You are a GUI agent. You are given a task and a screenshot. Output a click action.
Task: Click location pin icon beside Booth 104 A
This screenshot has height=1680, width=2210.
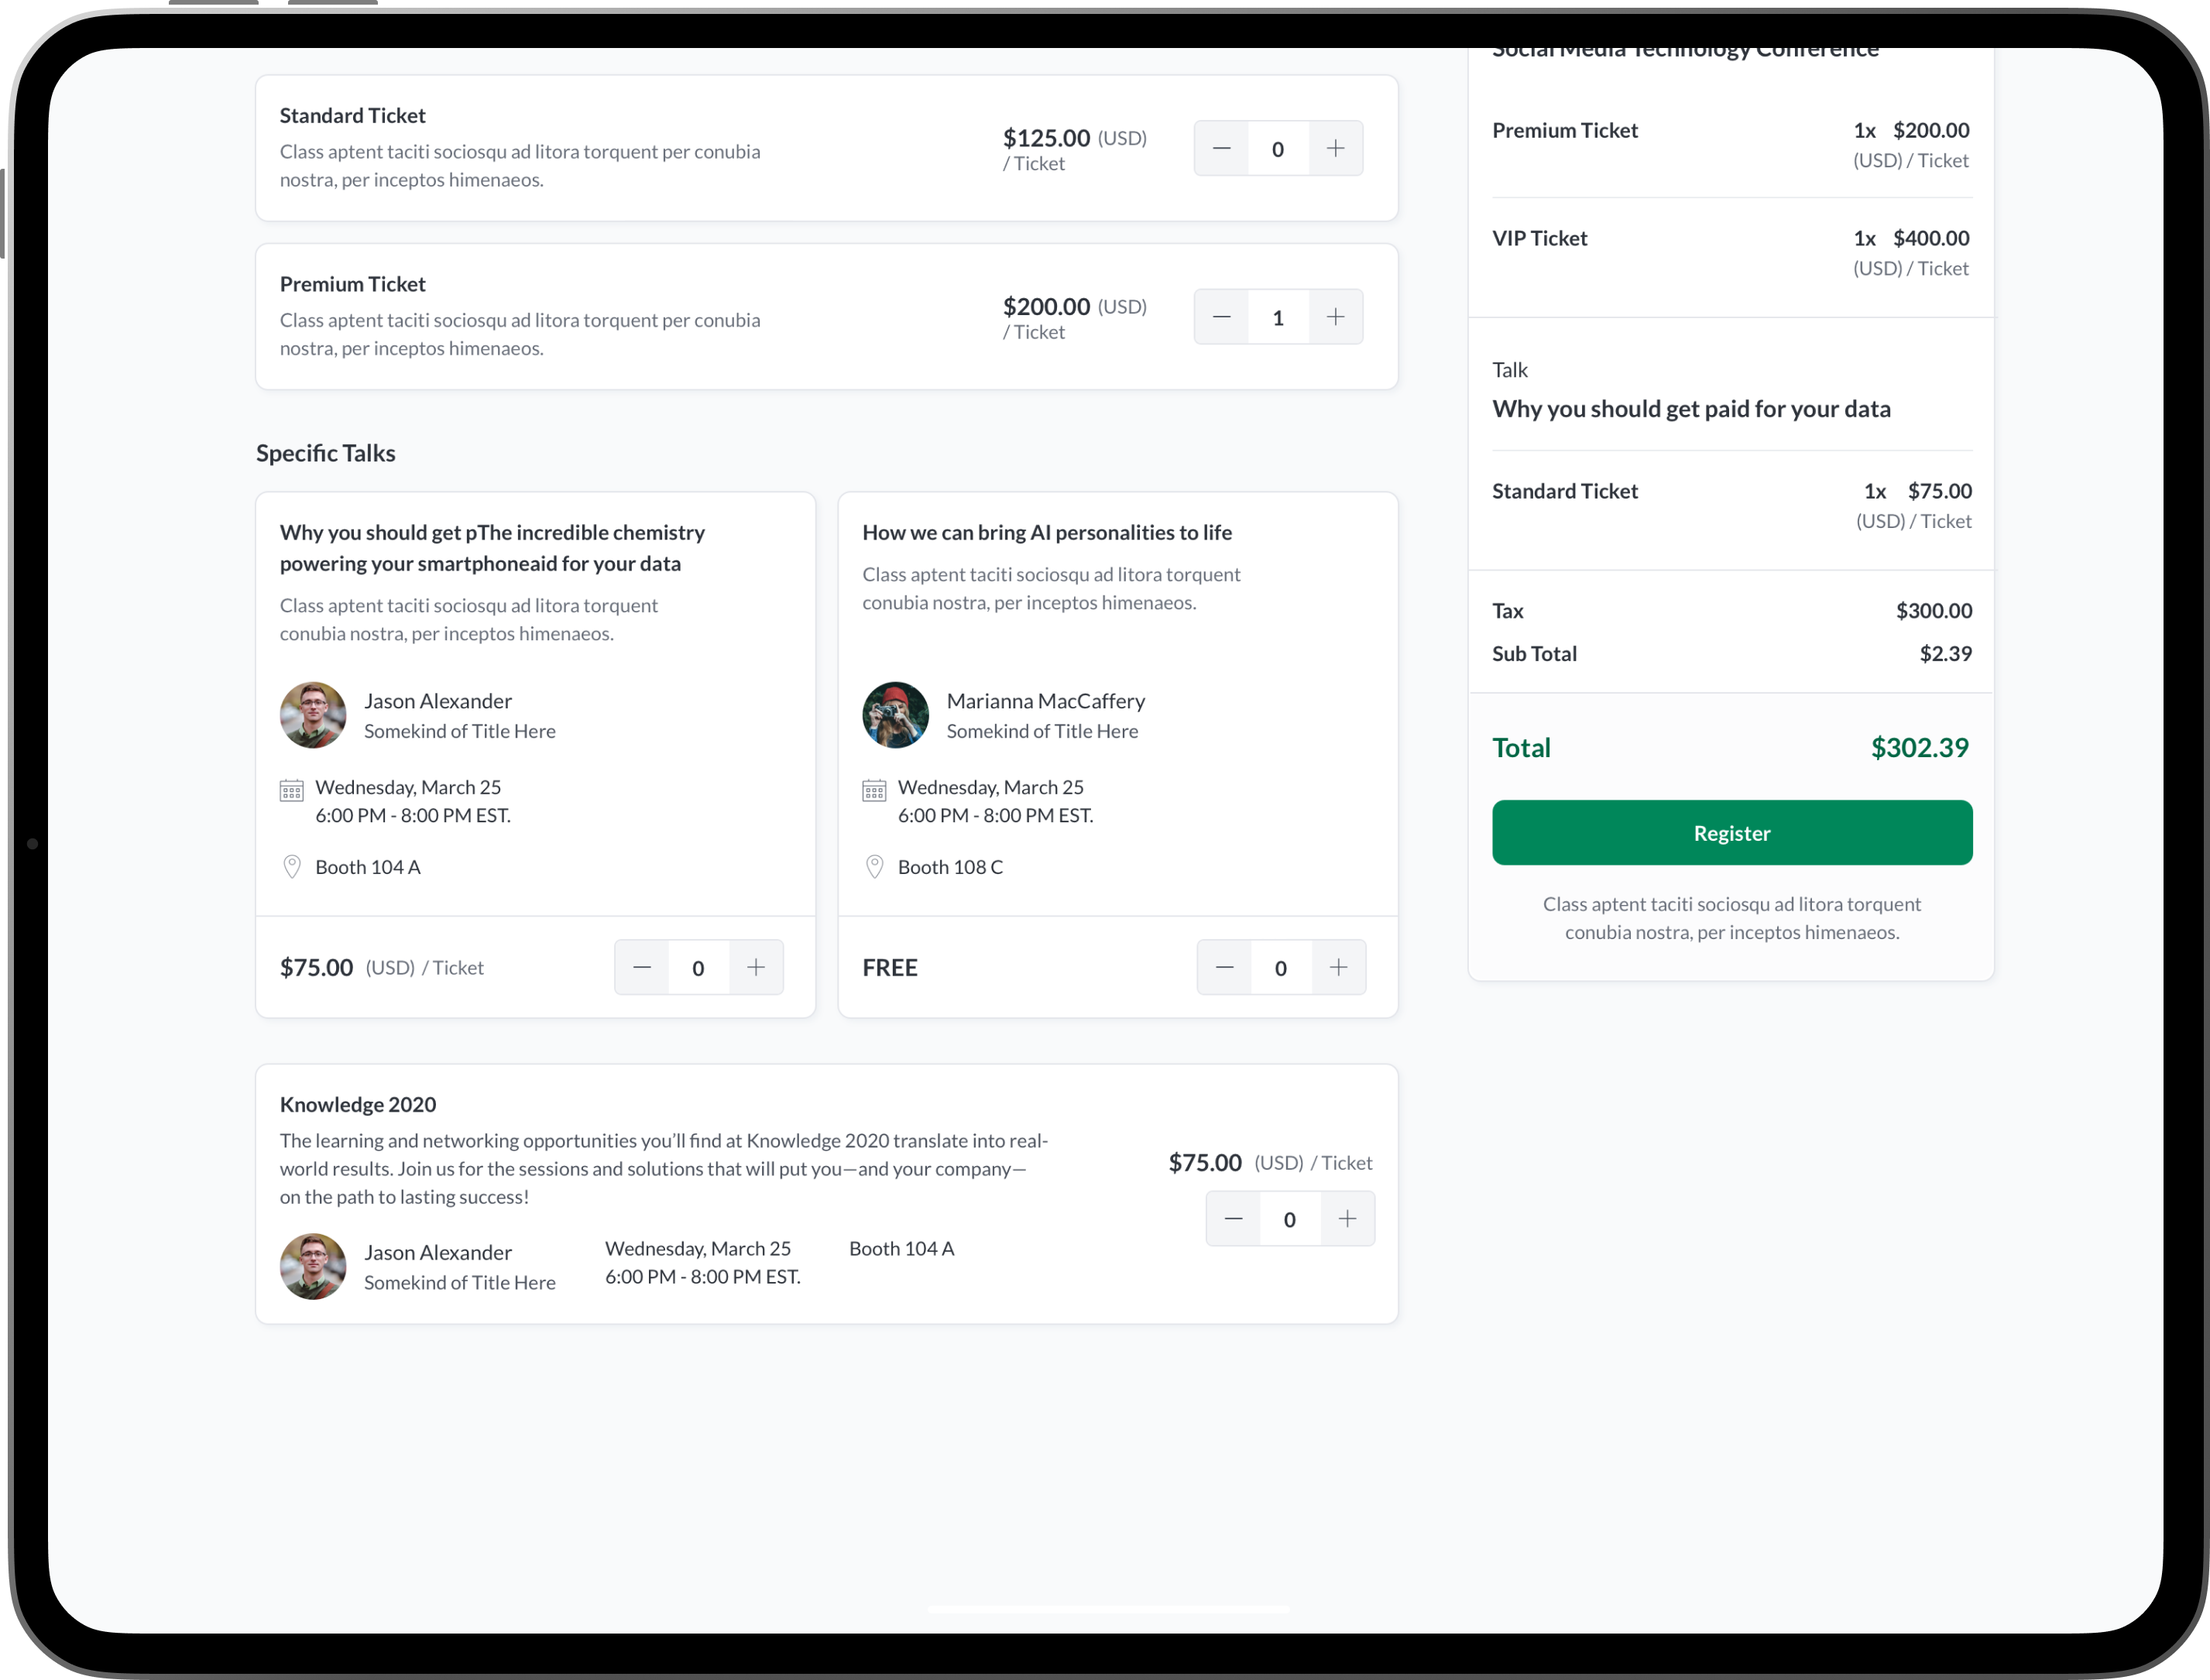point(292,867)
